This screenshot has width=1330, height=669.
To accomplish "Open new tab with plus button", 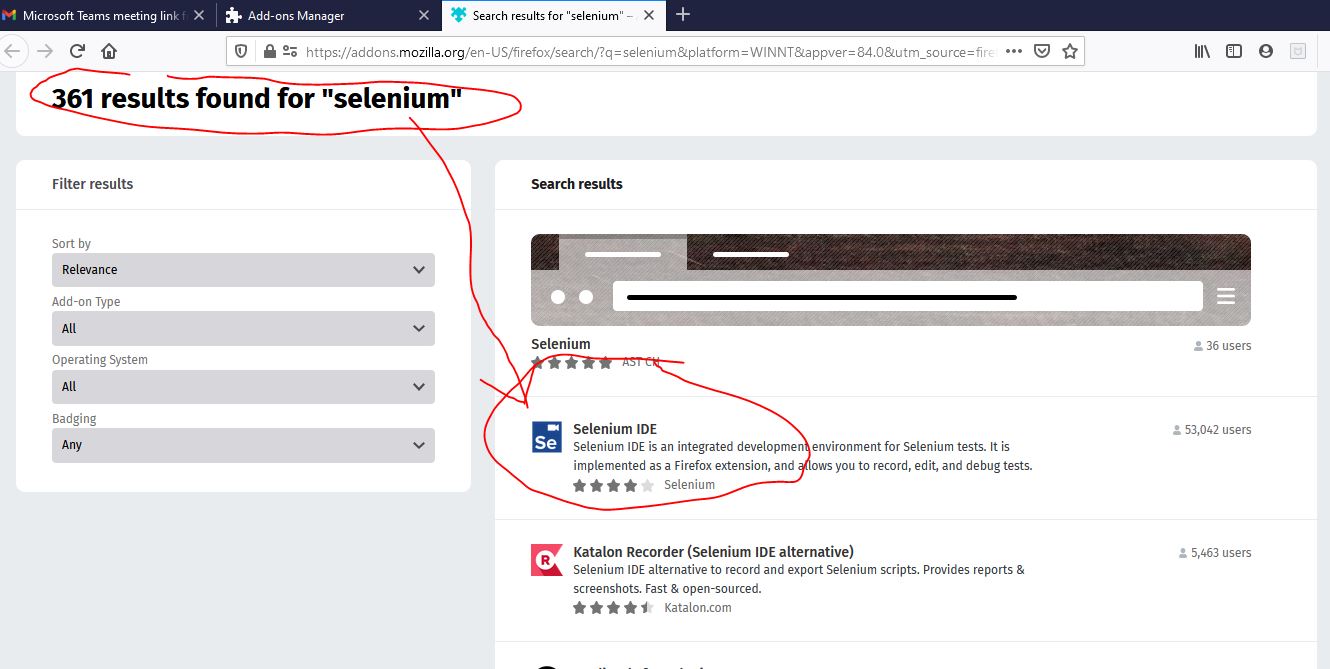I will pos(683,15).
